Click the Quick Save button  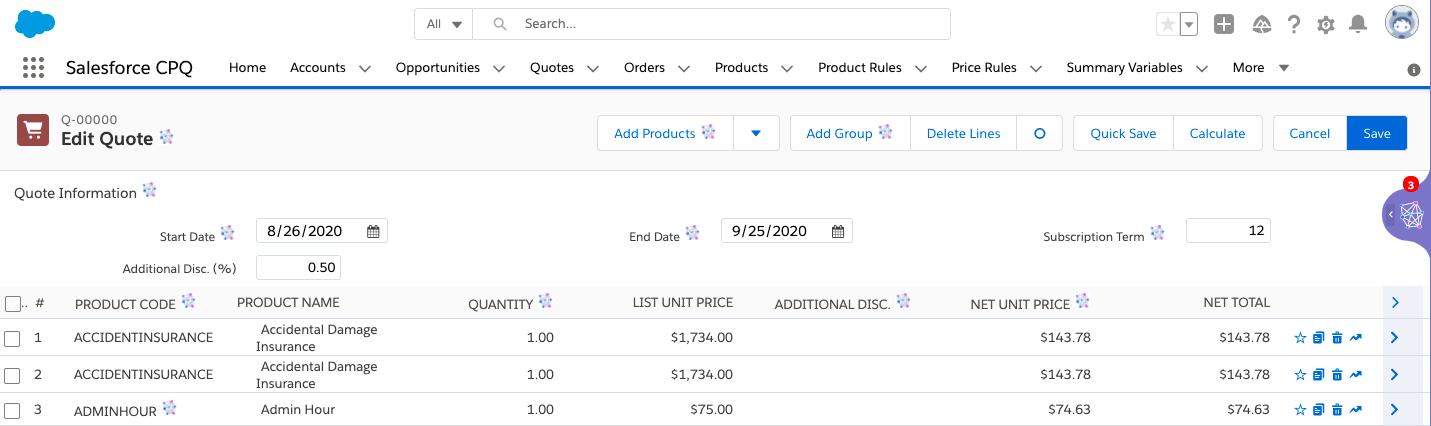(1123, 133)
